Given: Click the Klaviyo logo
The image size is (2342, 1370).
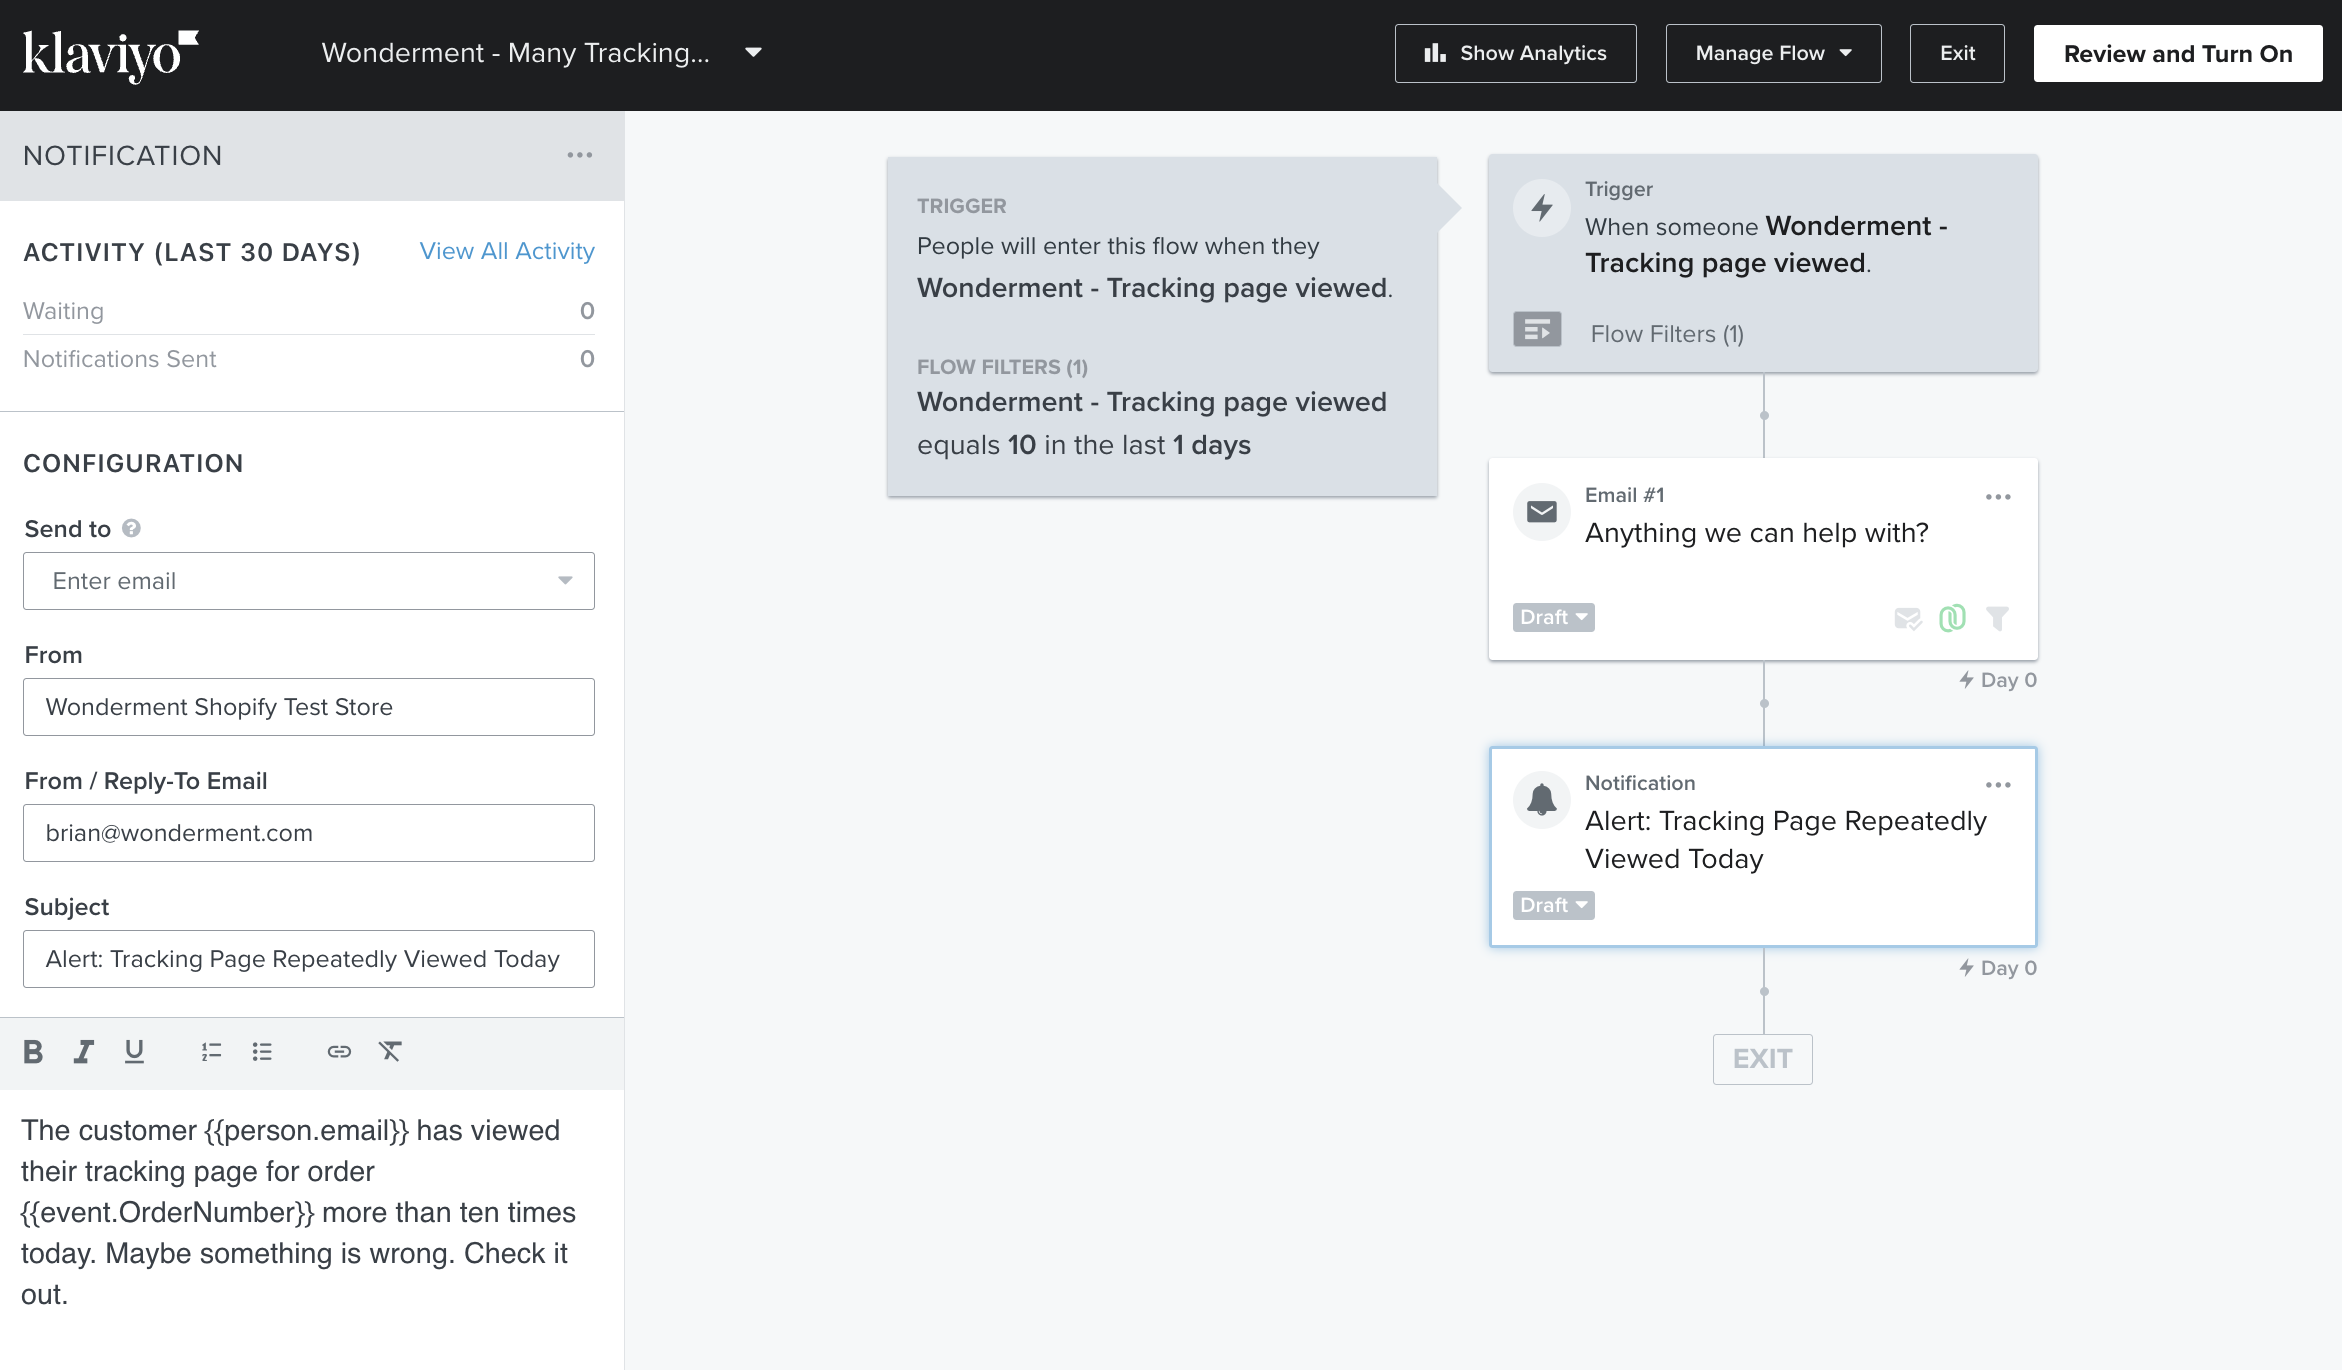Looking at the screenshot, I should pos(110,55).
